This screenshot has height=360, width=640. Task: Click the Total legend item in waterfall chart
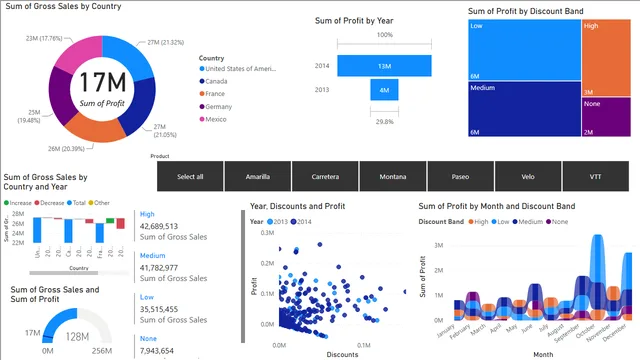click(x=76, y=203)
